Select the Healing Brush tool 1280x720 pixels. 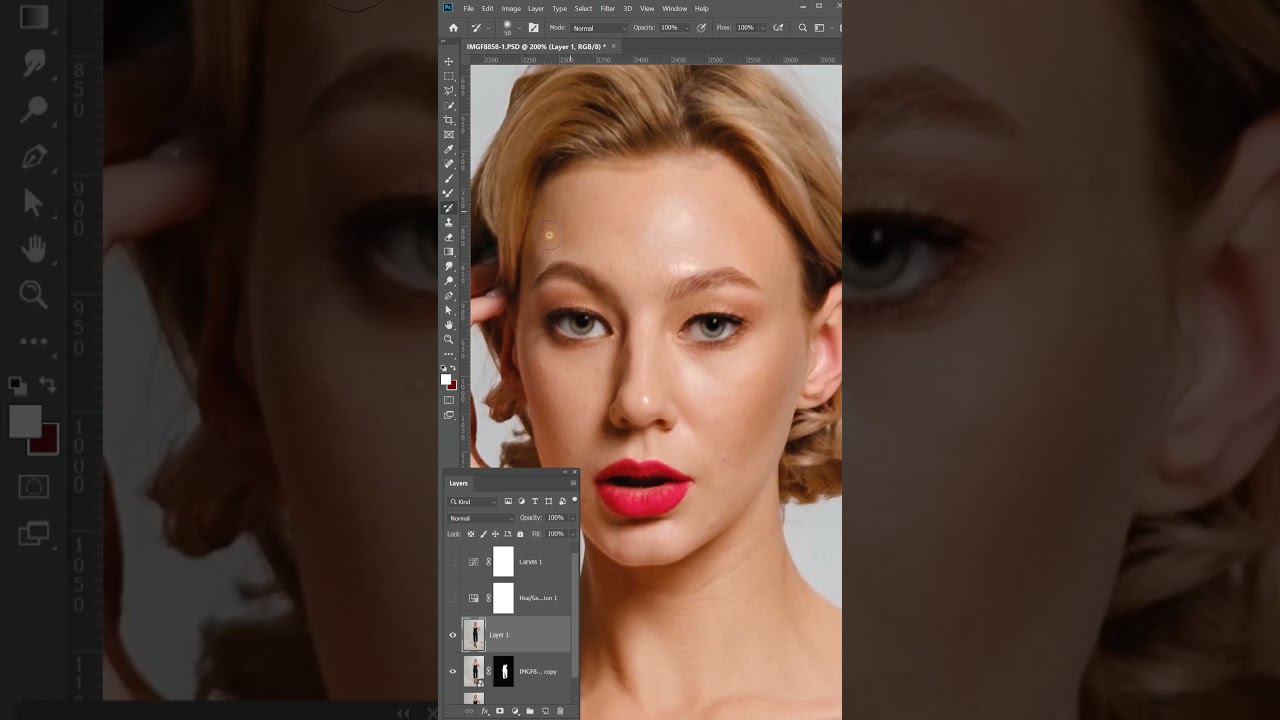point(449,164)
